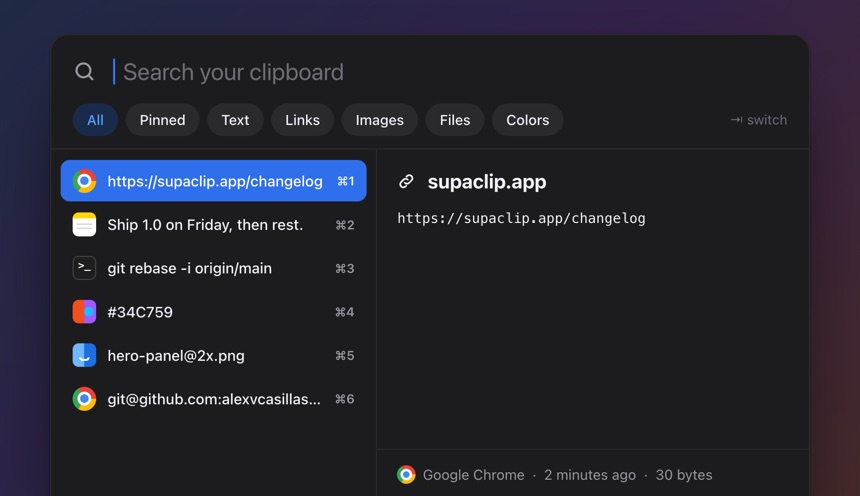
Task: Click the Finder icon beside hero-panel@2x.png
Action: coord(84,356)
